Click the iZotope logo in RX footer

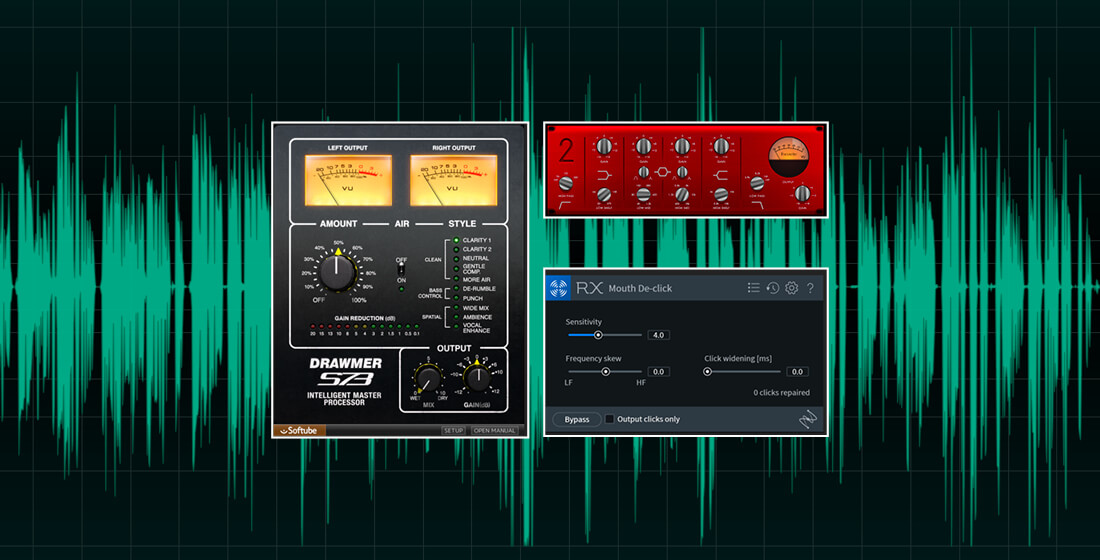point(808,419)
